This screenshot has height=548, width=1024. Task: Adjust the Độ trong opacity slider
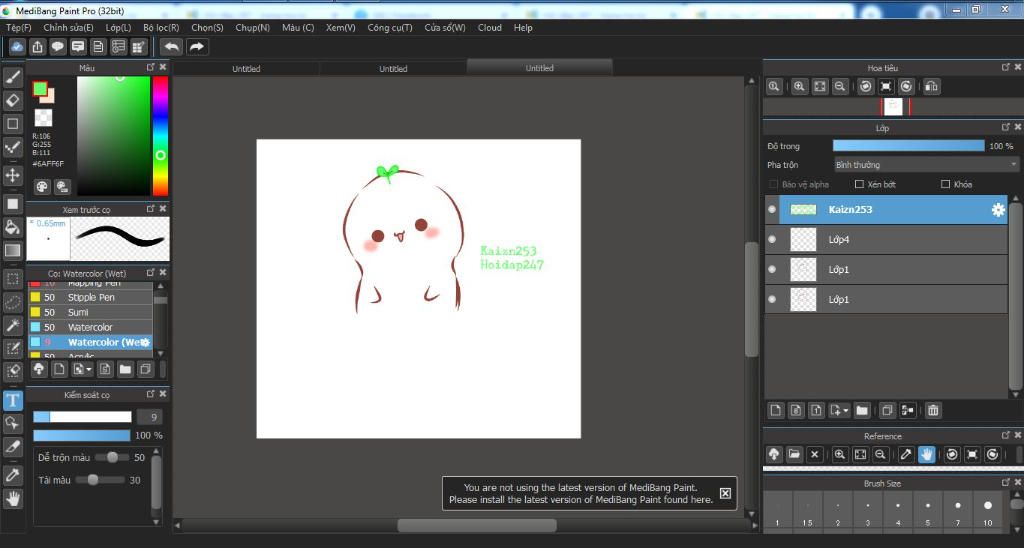[x=908, y=146]
